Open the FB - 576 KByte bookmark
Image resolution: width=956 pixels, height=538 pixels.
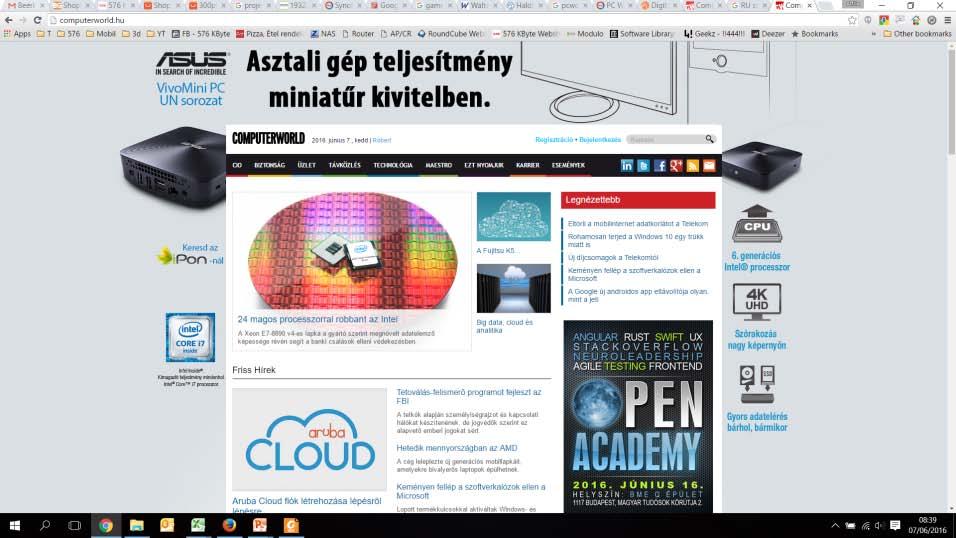201,34
